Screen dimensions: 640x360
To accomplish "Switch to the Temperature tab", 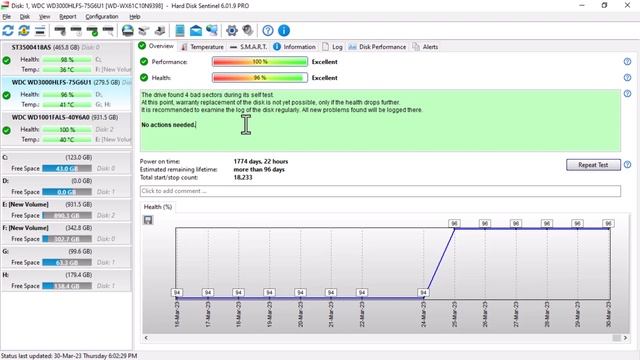I will 202,47.
